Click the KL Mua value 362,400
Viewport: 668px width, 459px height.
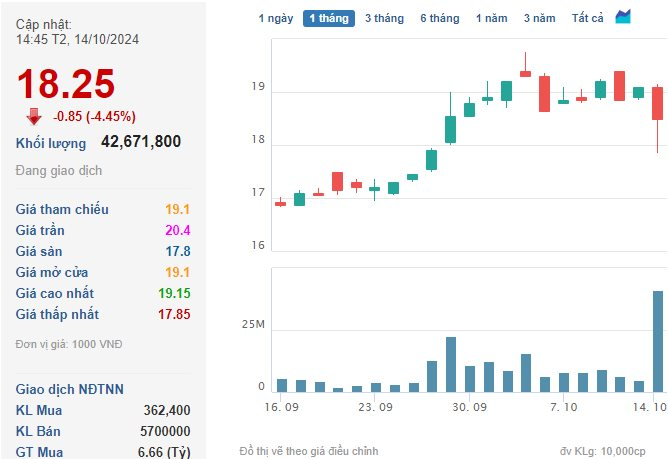click(x=167, y=410)
